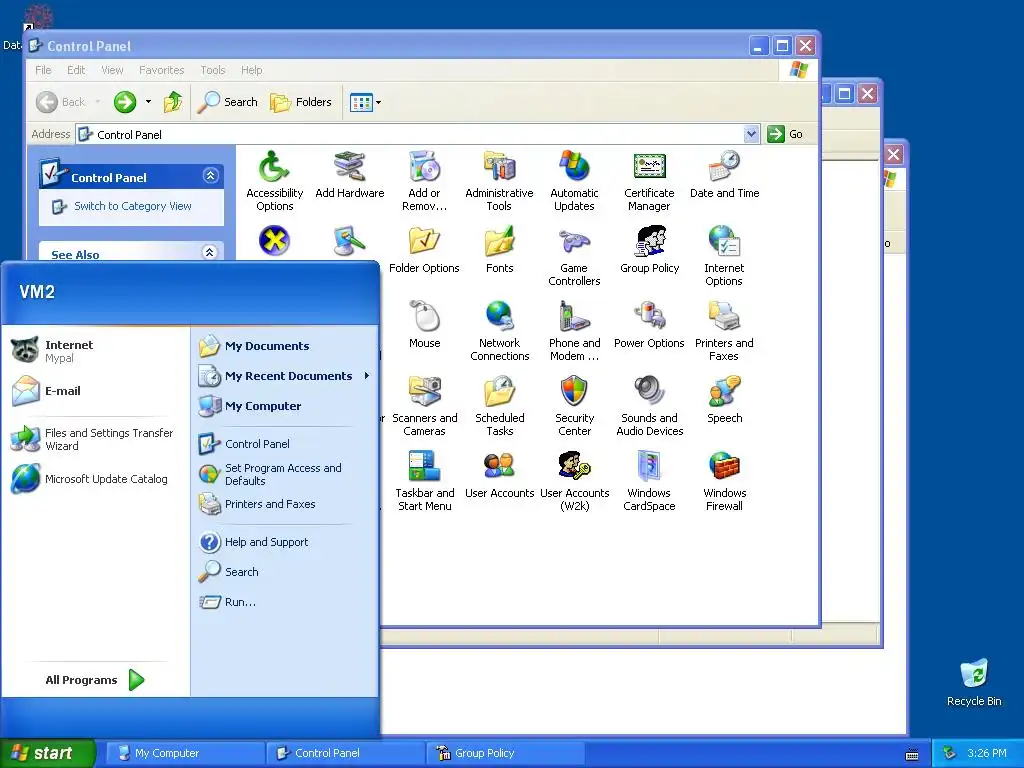This screenshot has height=768, width=1024.
Task: Open the File menu
Action: [43, 70]
